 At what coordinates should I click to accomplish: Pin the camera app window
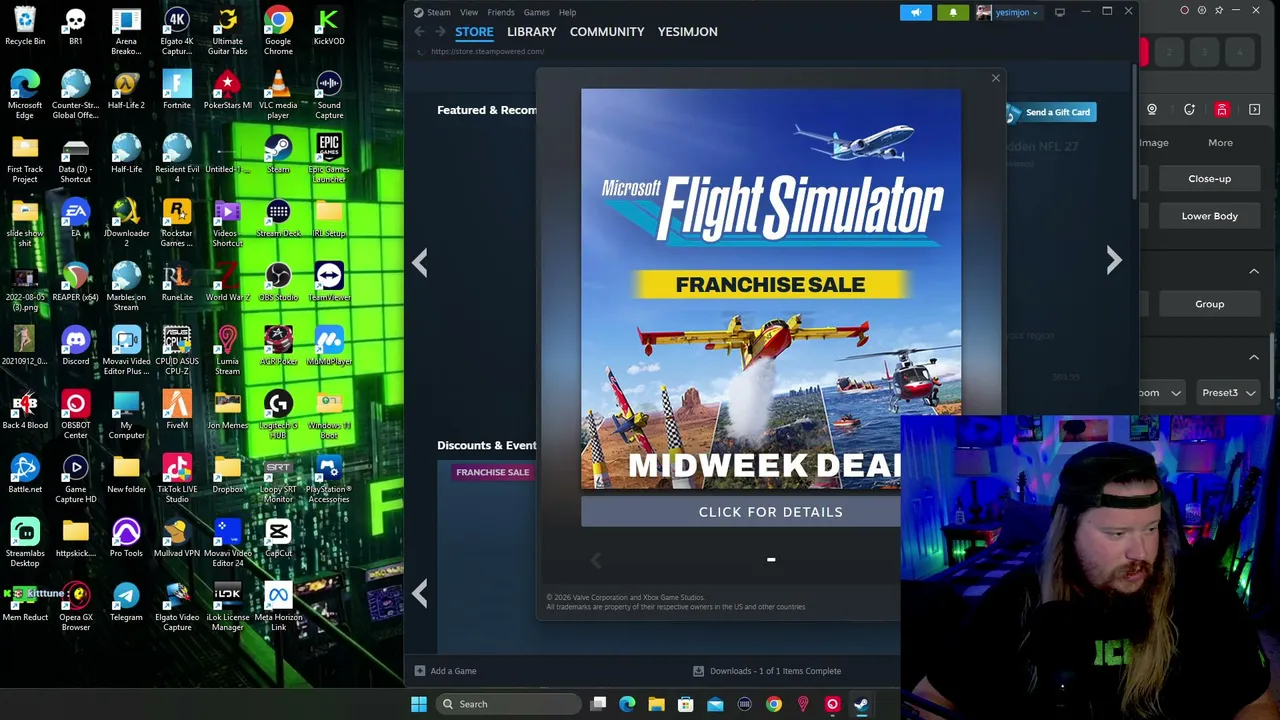(x=1219, y=11)
